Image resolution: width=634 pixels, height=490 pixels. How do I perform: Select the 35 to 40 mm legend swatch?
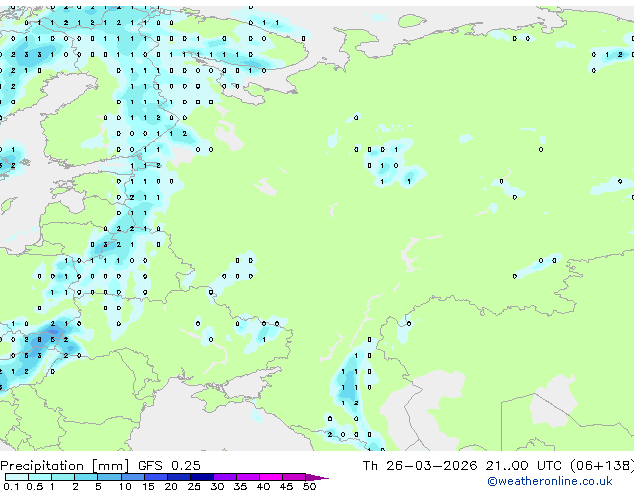click(248, 477)
